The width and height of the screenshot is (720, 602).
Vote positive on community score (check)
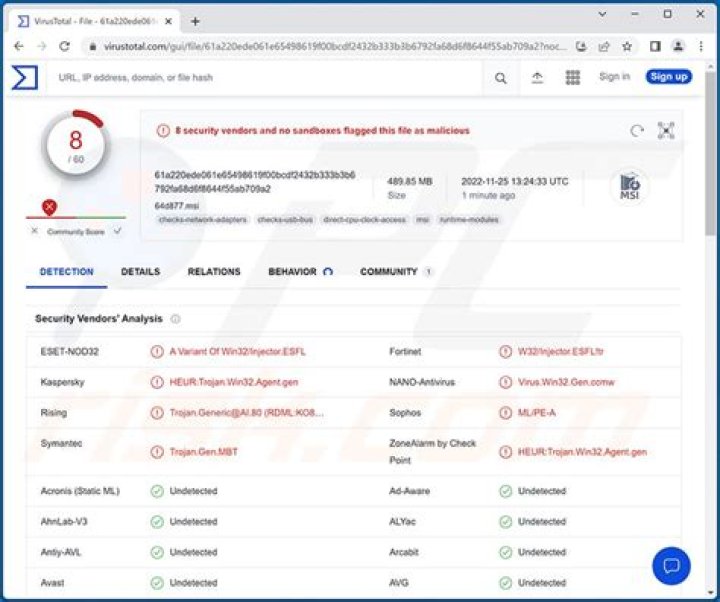[118, 231]
